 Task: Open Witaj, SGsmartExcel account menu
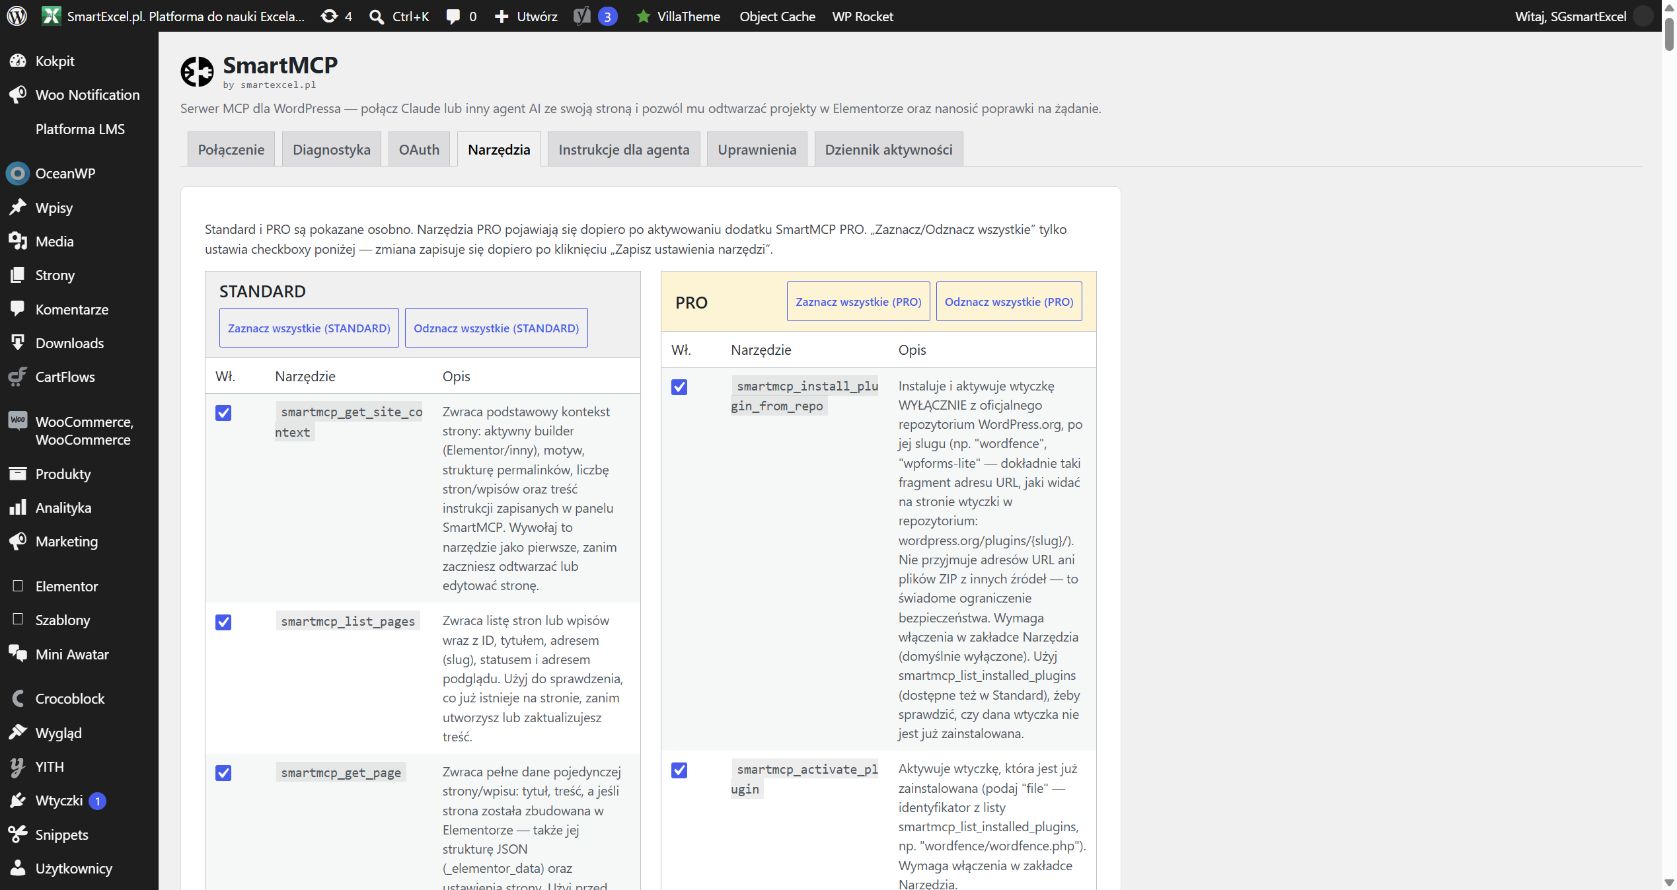click(1584, 16)
